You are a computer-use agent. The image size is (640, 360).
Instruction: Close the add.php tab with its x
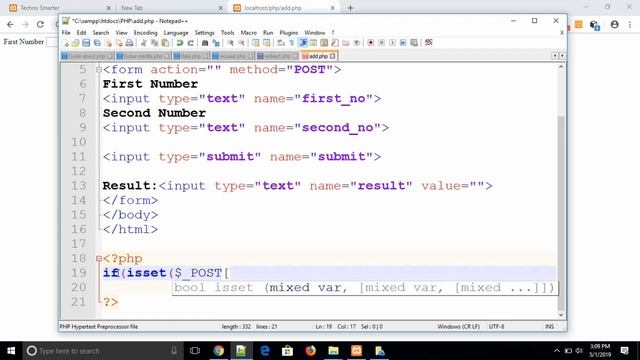point(333,56)
